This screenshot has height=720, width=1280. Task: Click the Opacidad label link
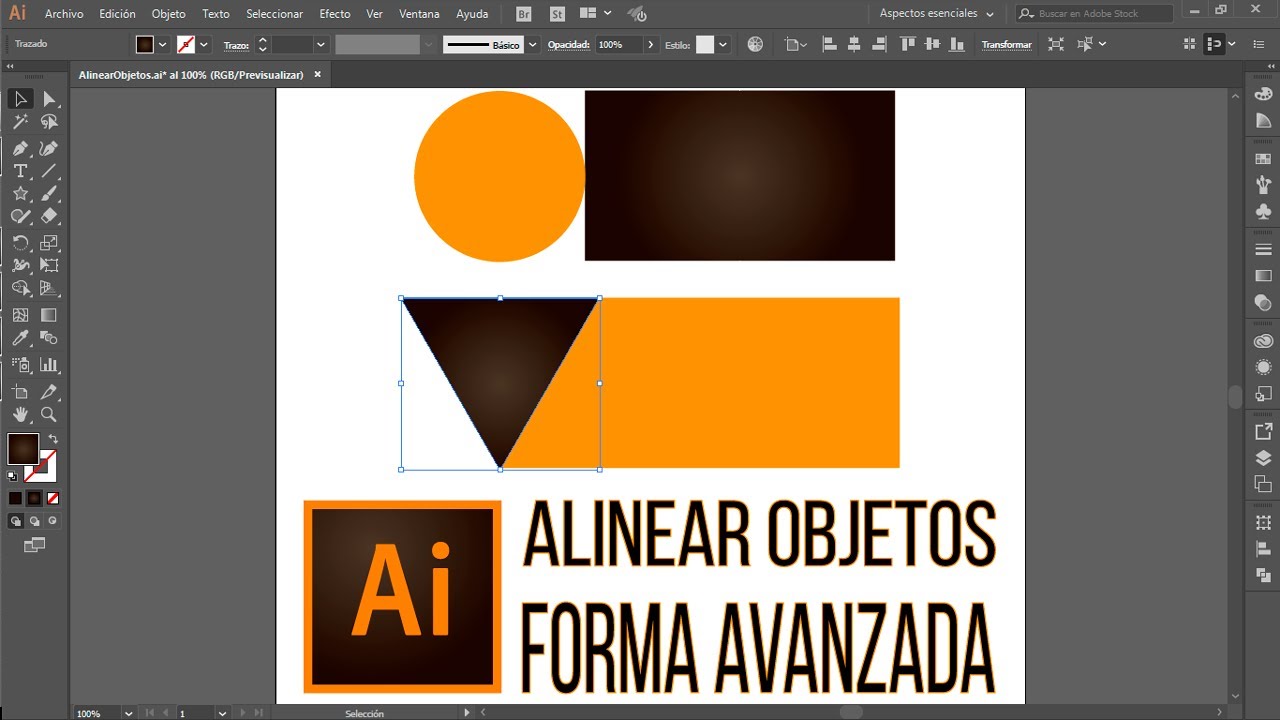point(569,45)
